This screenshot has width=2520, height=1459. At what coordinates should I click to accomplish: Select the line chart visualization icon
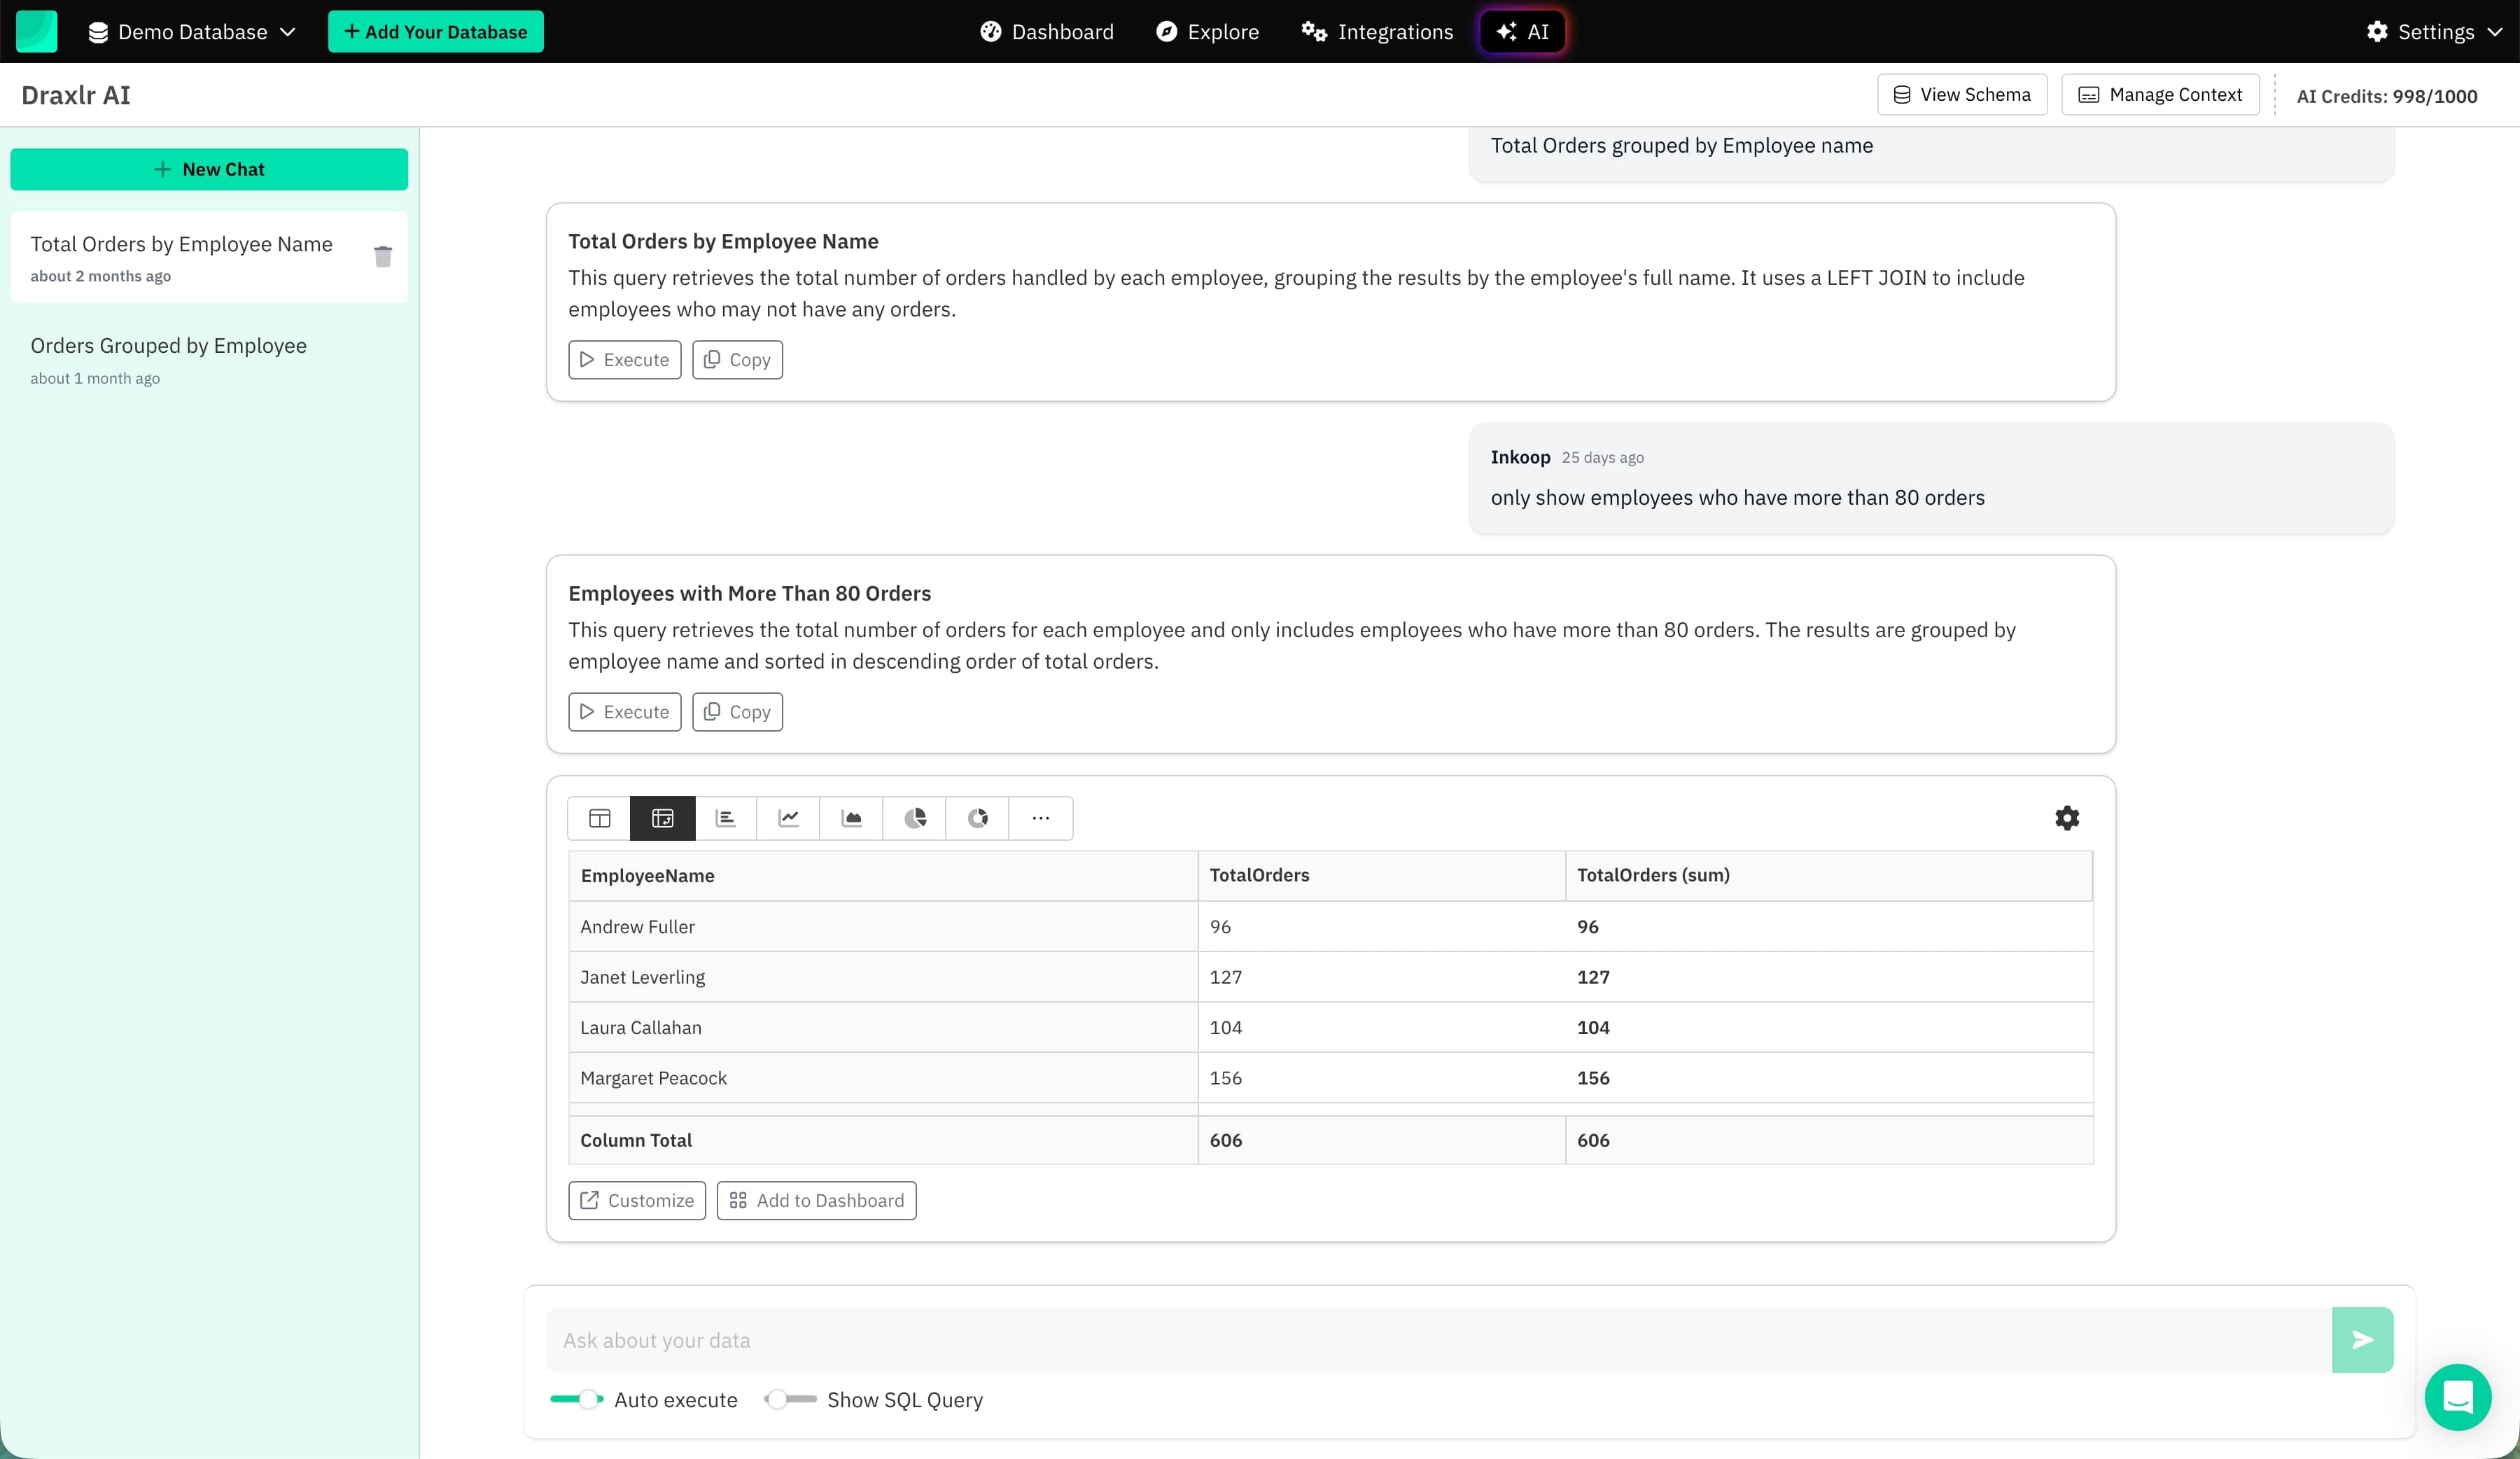coord(789,818)
